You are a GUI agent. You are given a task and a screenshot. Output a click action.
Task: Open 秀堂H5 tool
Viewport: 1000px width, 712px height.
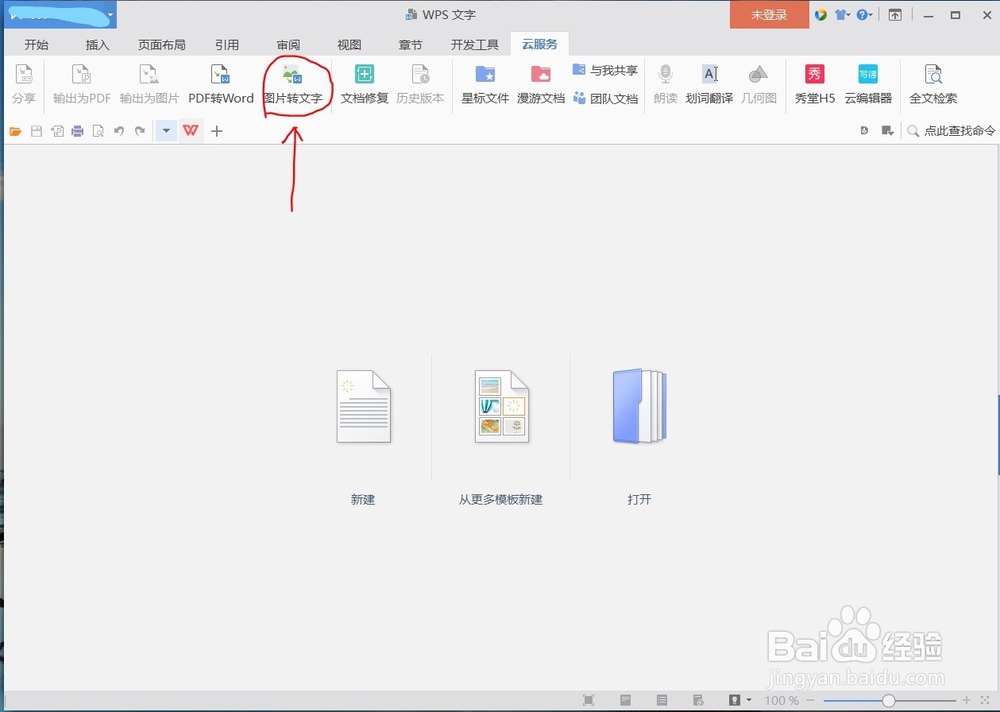click(814, 84)
